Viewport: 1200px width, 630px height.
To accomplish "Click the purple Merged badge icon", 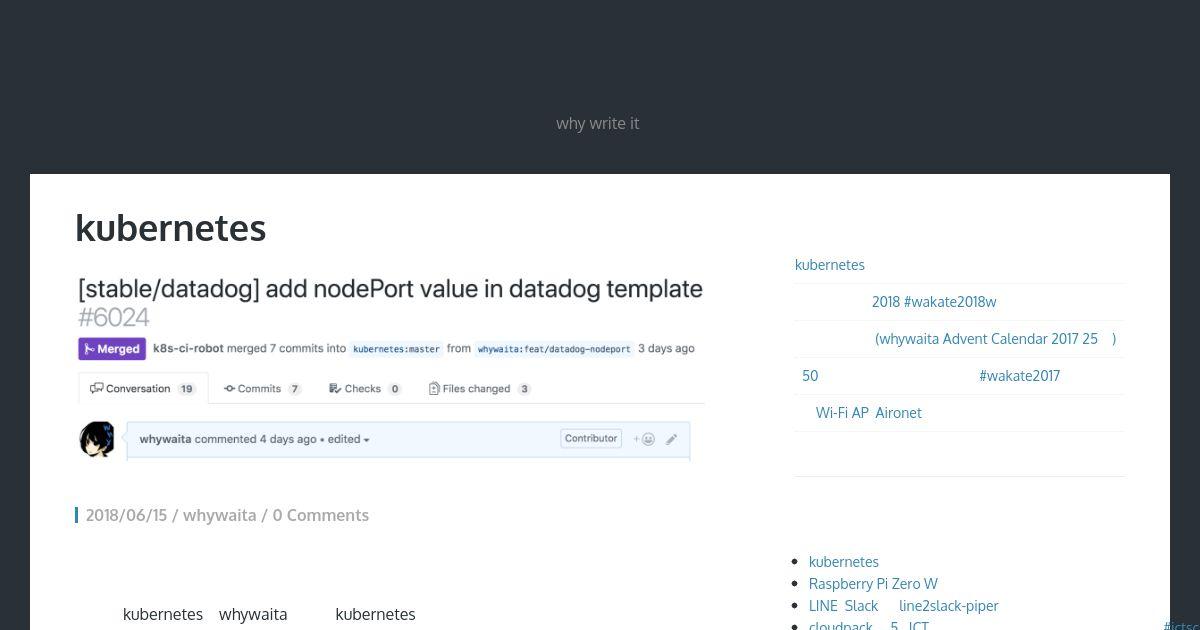I will point(89,349).
